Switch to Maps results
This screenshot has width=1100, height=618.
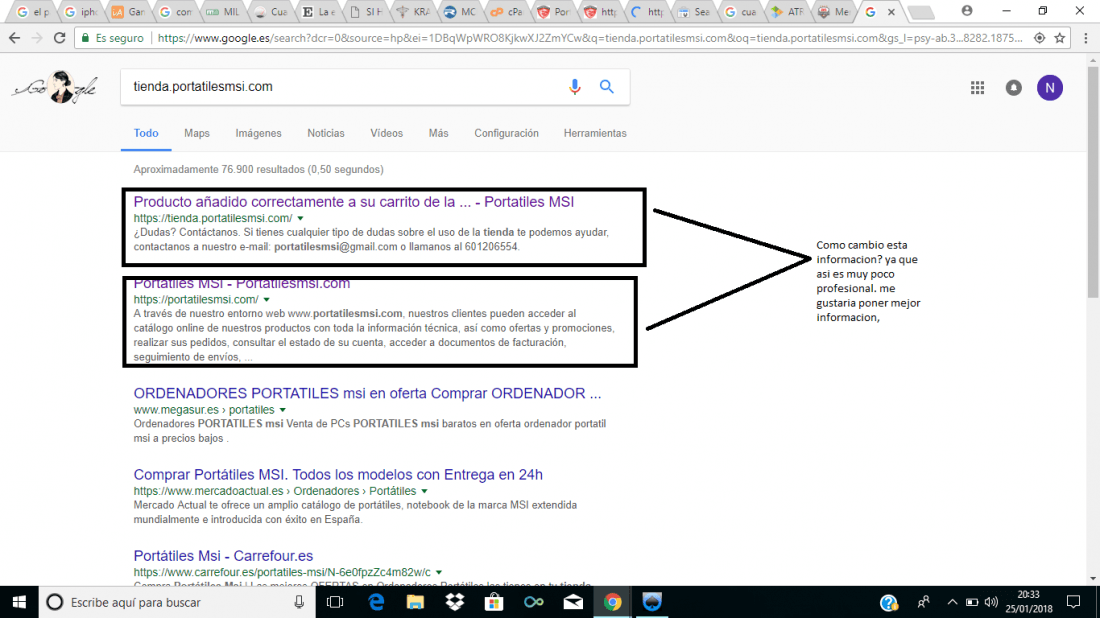pos(196,133)
